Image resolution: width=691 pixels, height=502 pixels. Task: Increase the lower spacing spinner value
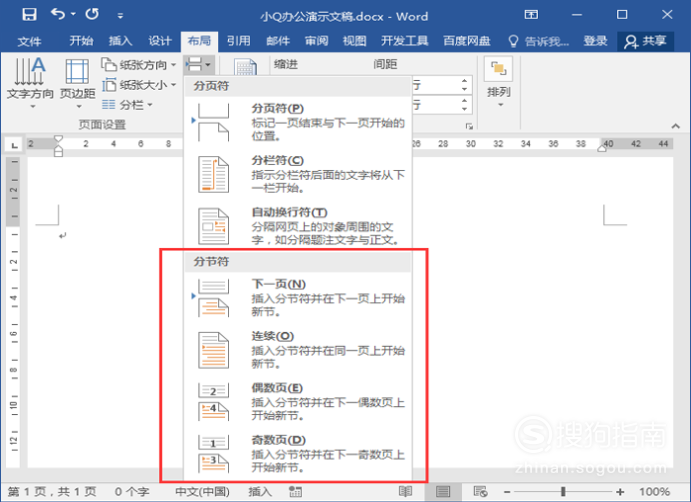(464, 101)
